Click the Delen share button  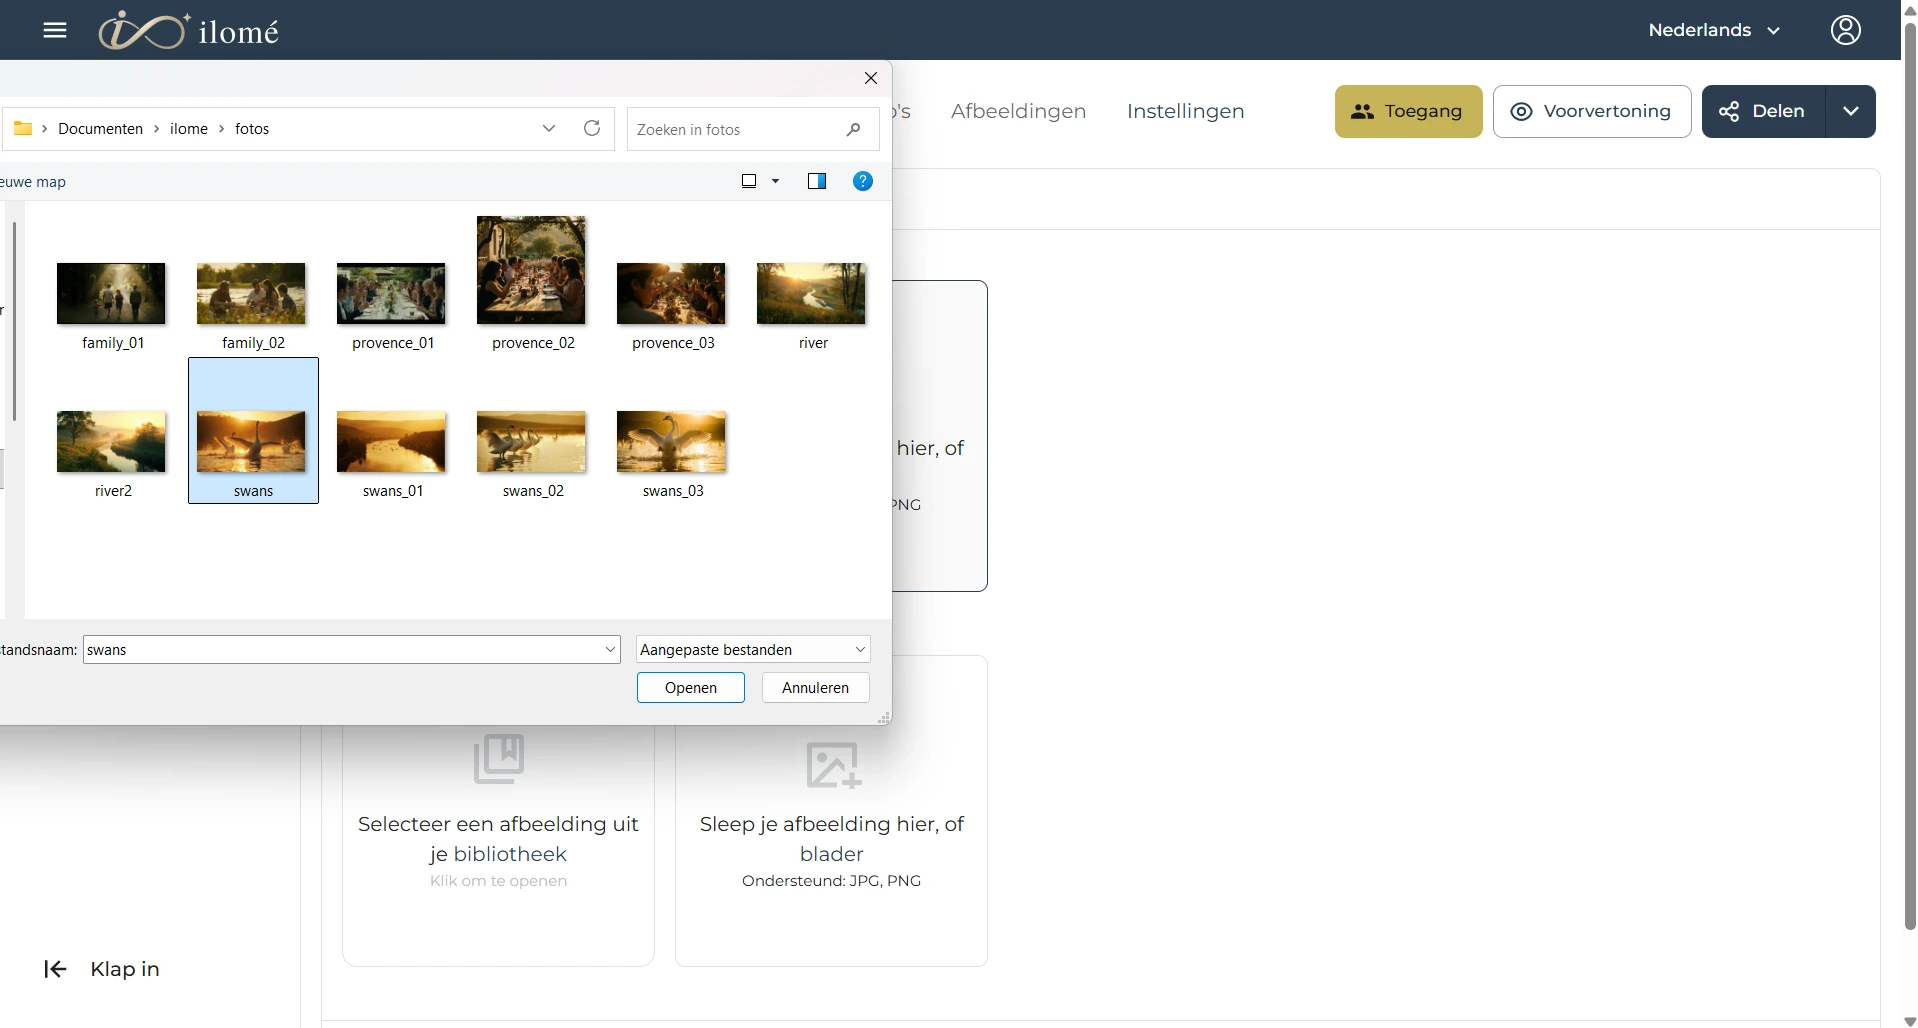coord(1763,111)
